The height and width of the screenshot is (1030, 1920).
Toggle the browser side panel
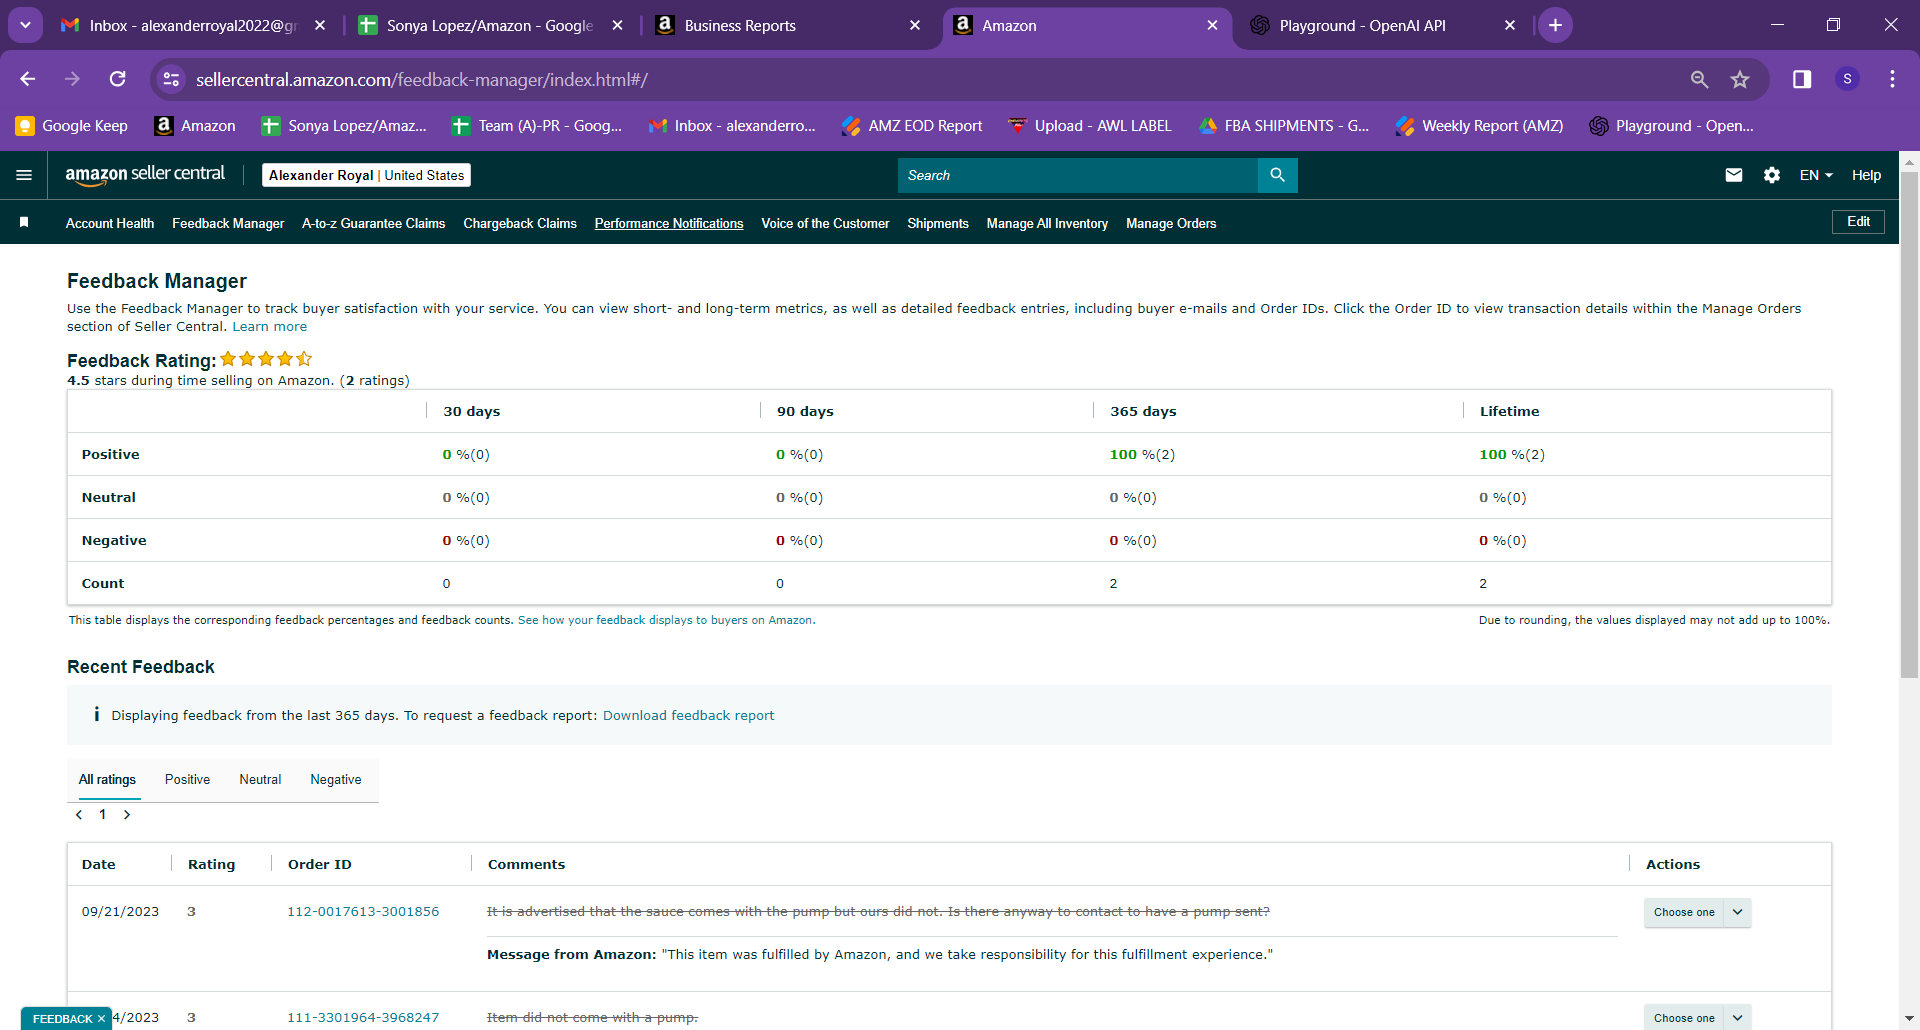1802,79
